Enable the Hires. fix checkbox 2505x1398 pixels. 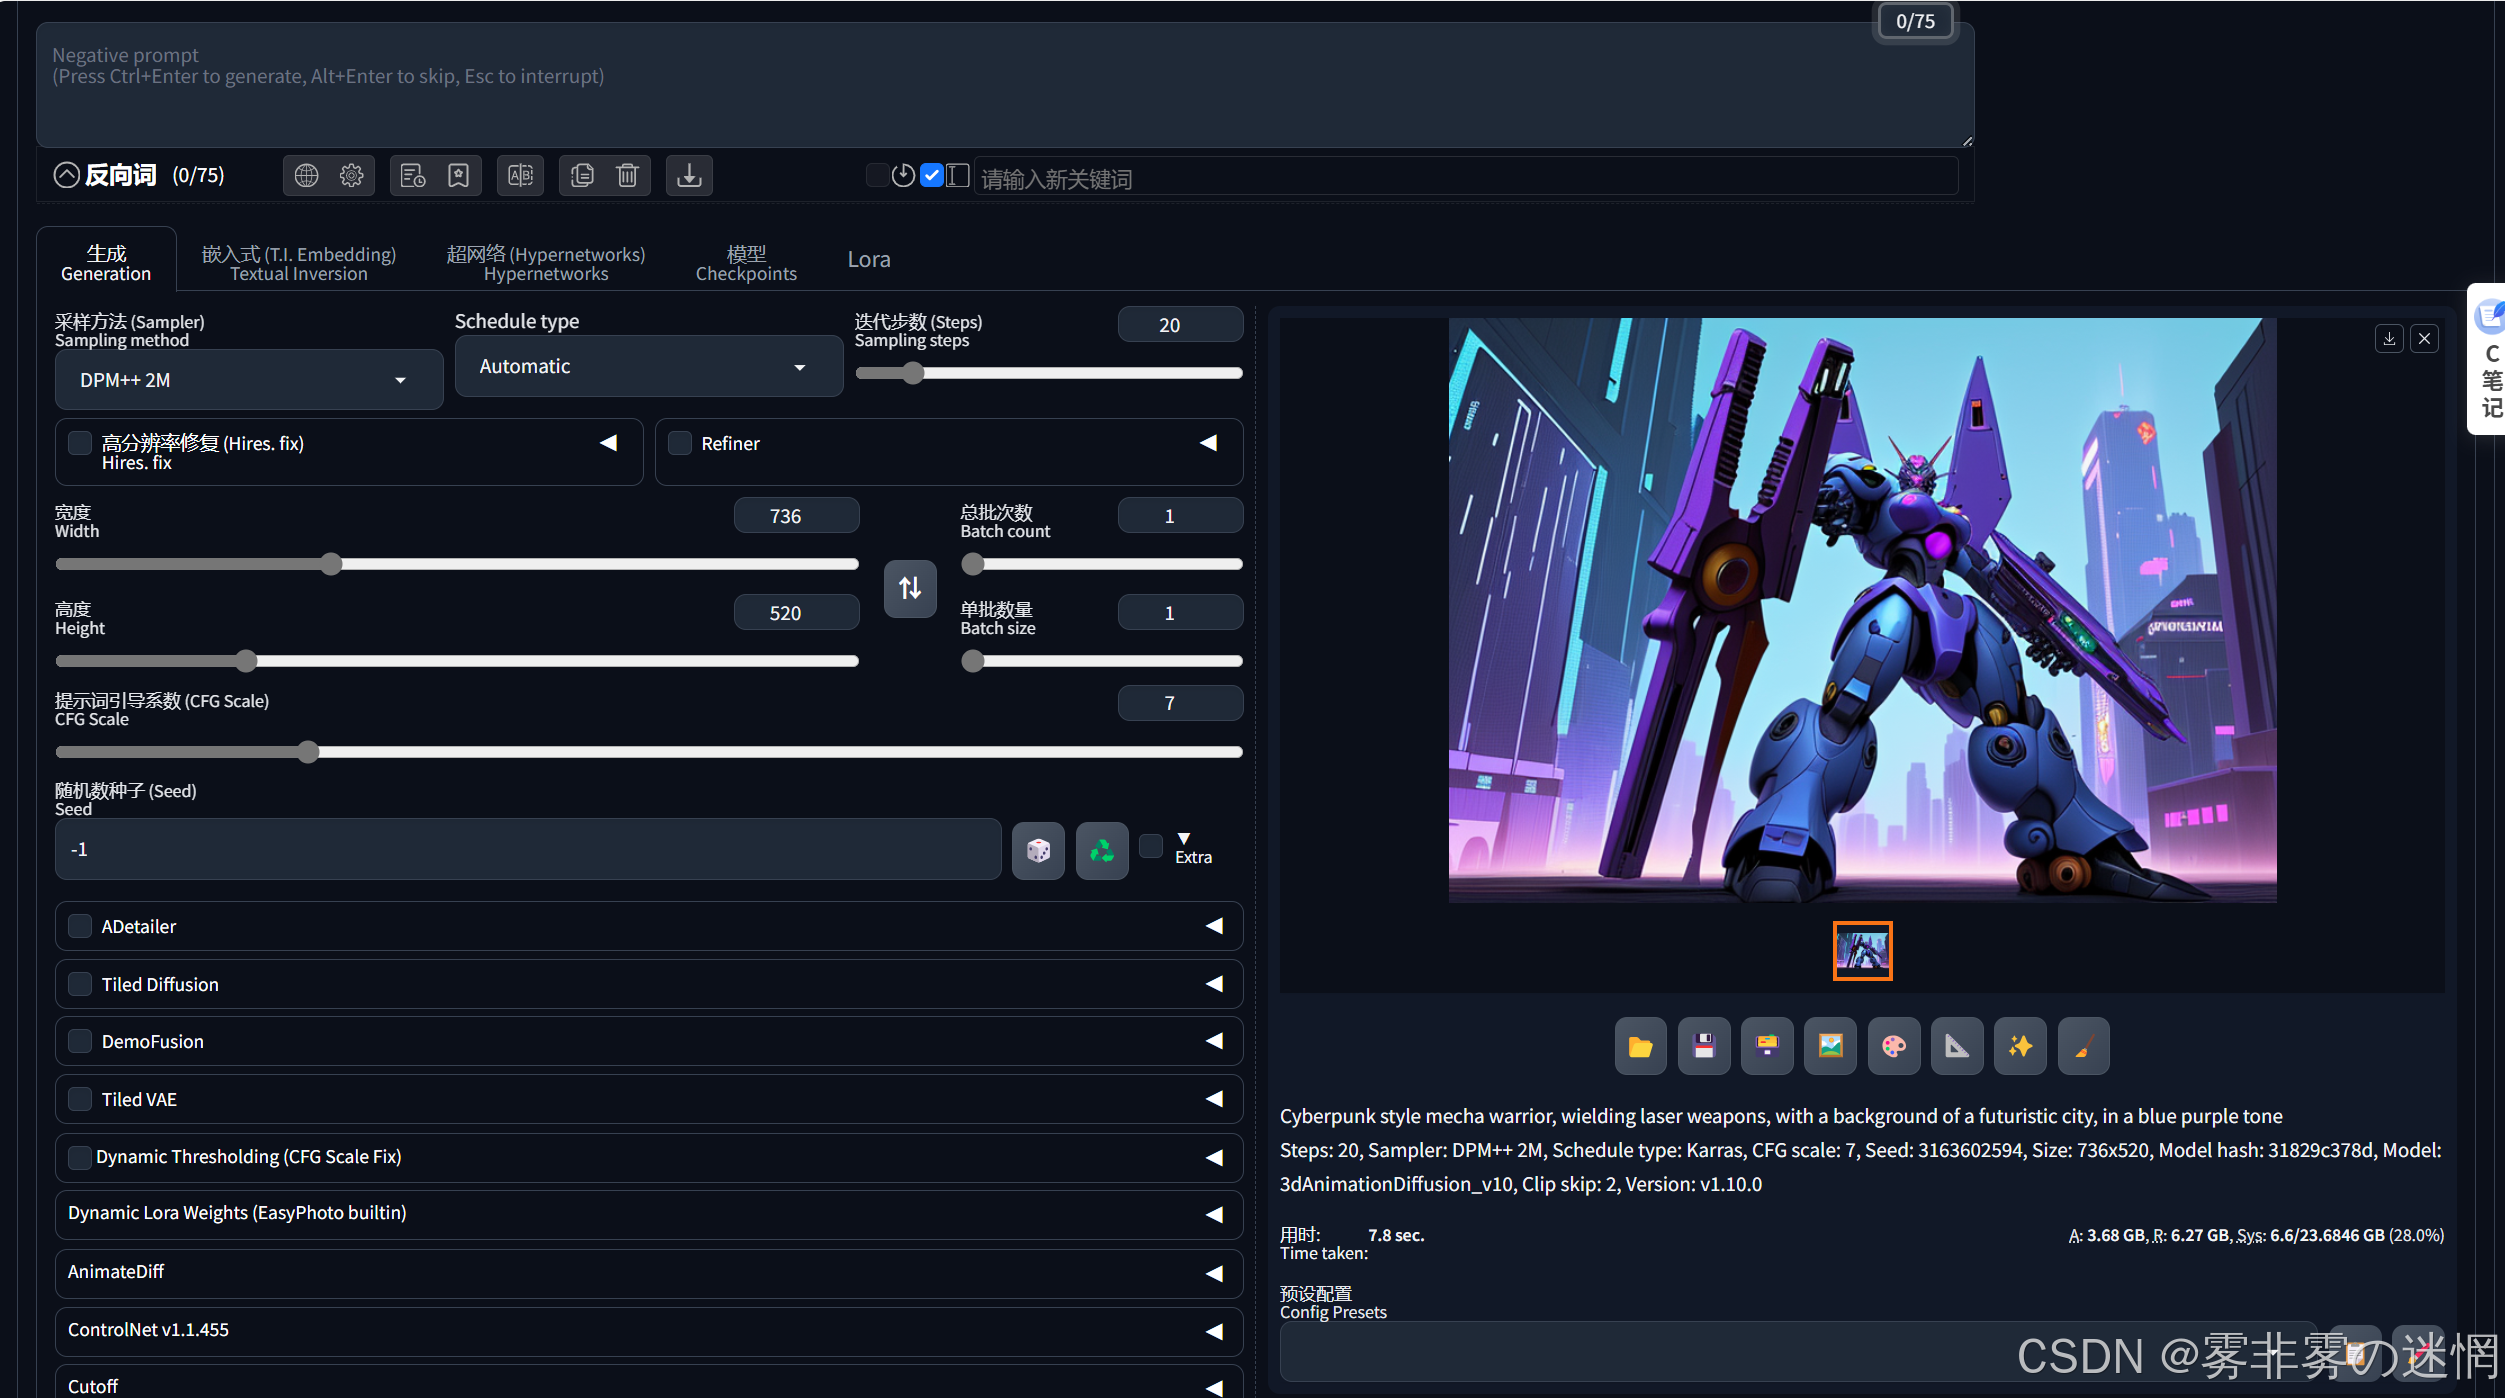click(x=80, y=443)
